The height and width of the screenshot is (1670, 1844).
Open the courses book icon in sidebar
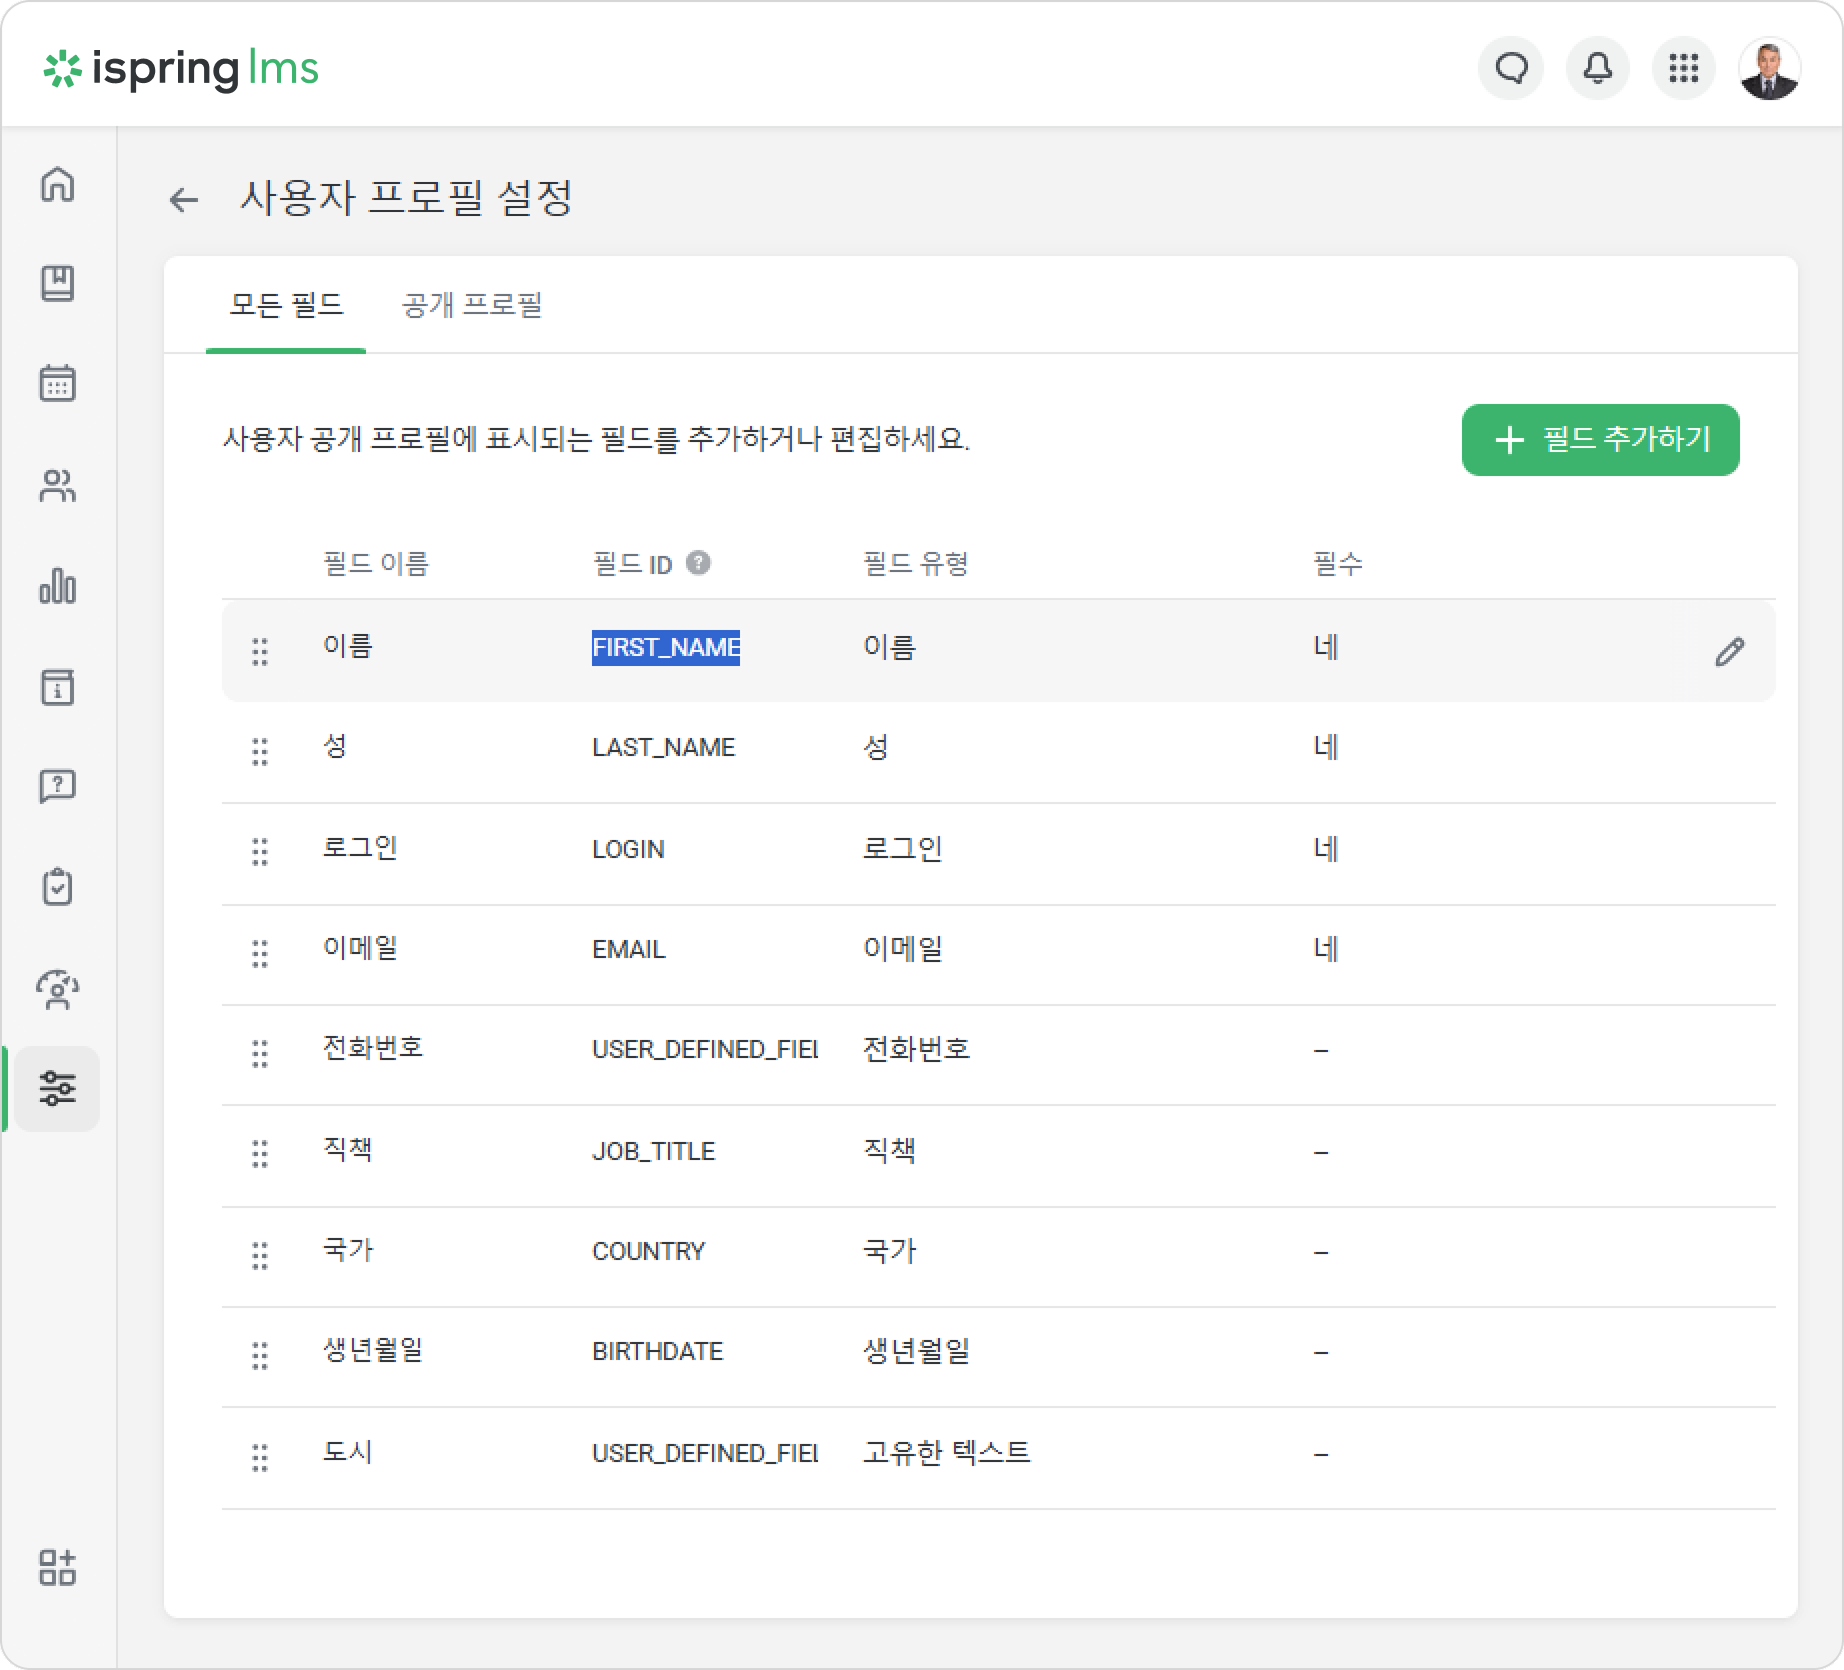(58, 283)
